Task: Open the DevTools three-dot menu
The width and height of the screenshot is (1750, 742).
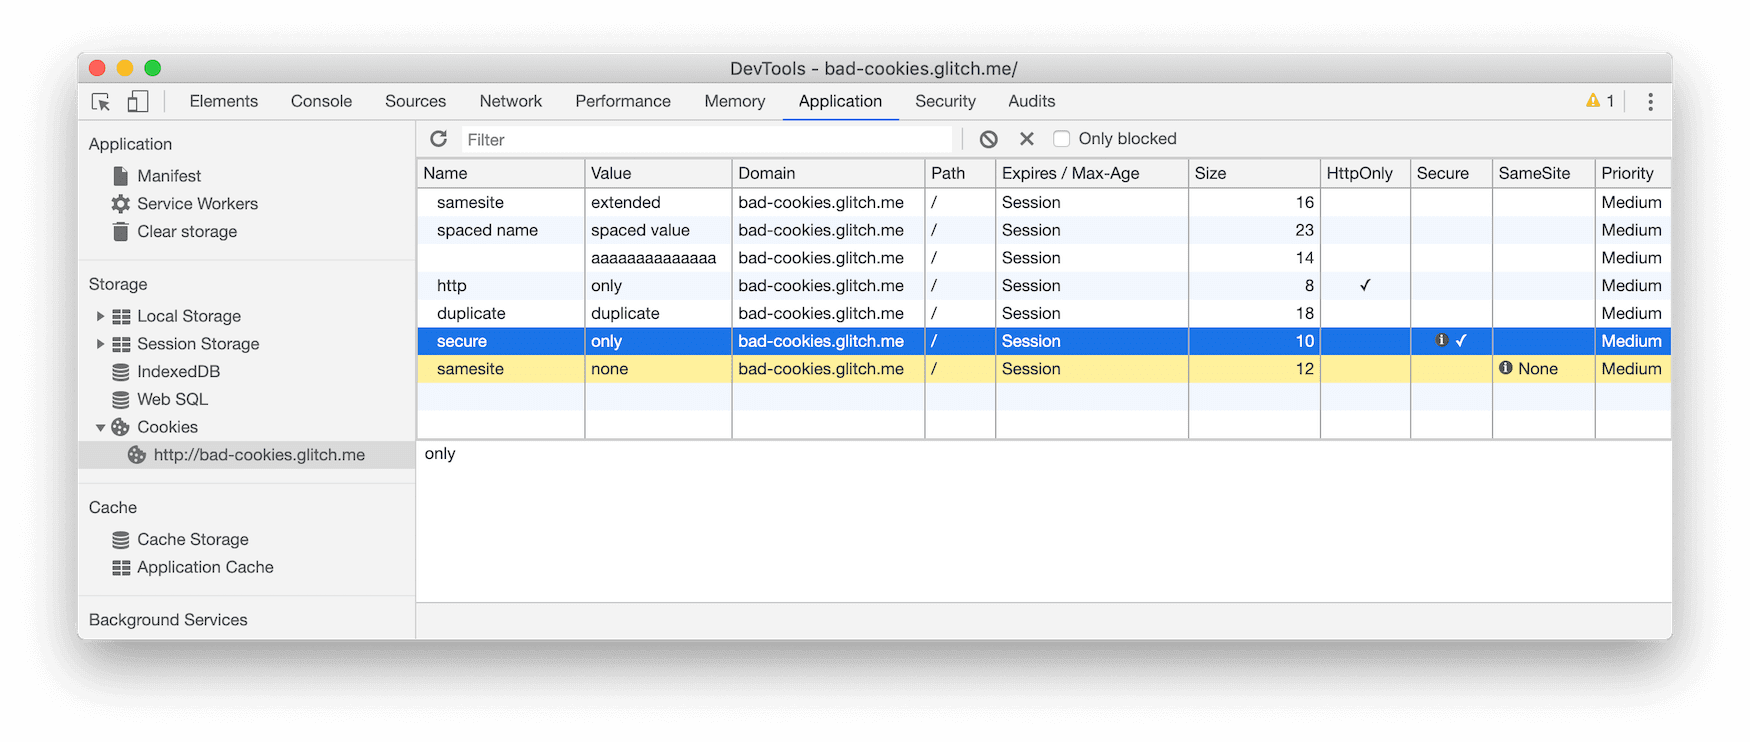Action: 1650,102
